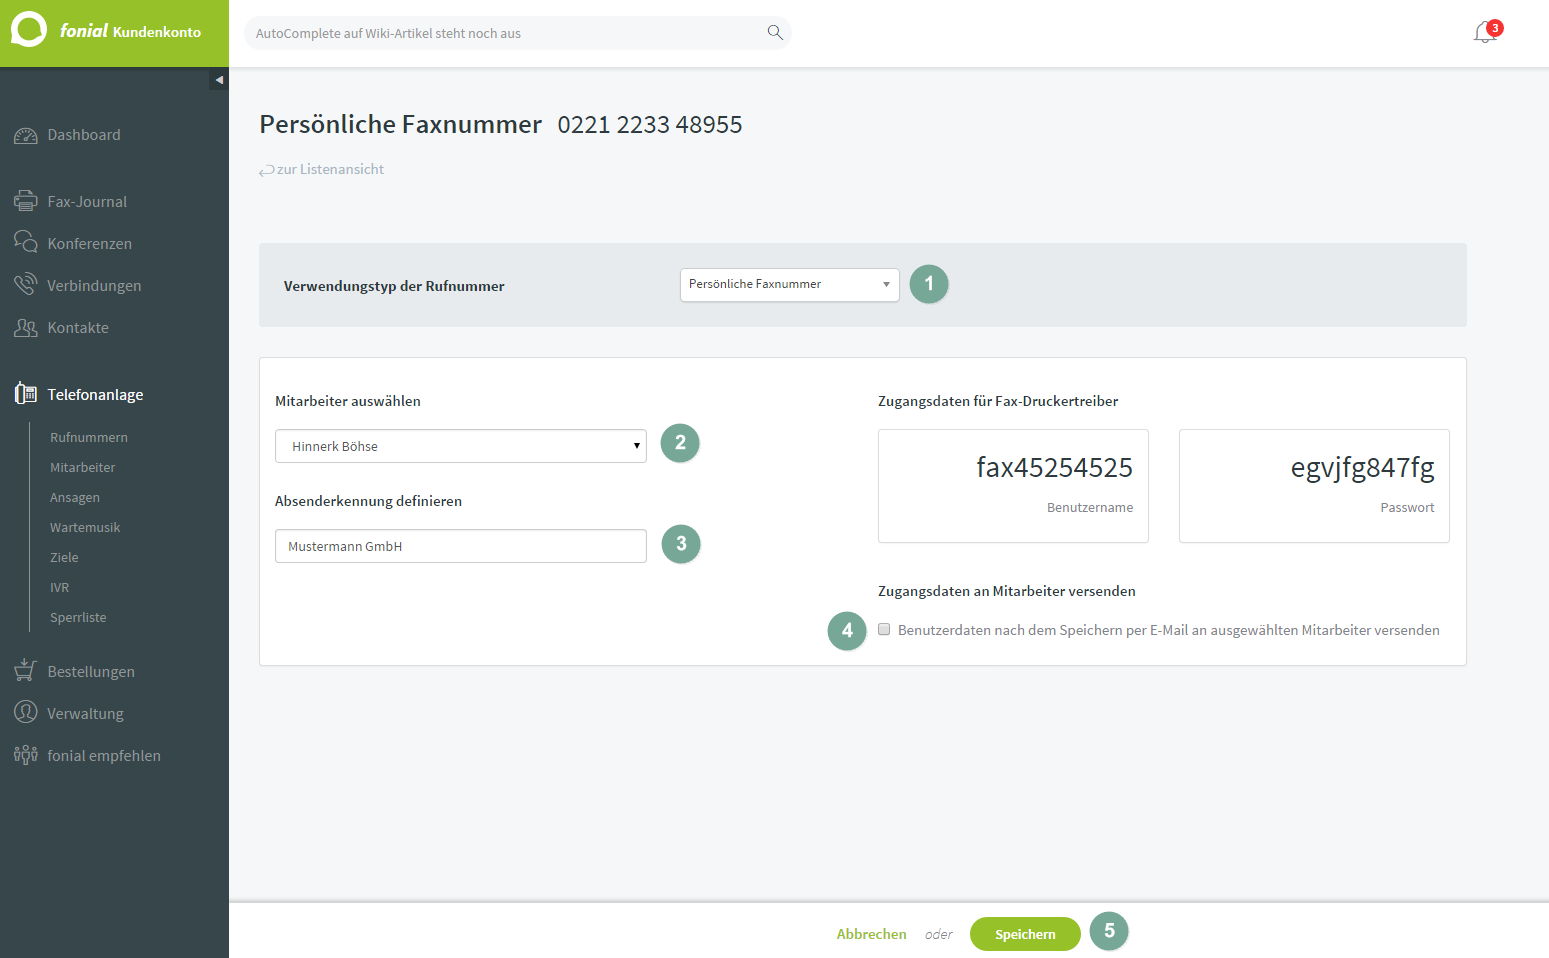Enable sending Benutzerdaten per E-Mail checkbox
The image size is (1549, 958).
884,629
